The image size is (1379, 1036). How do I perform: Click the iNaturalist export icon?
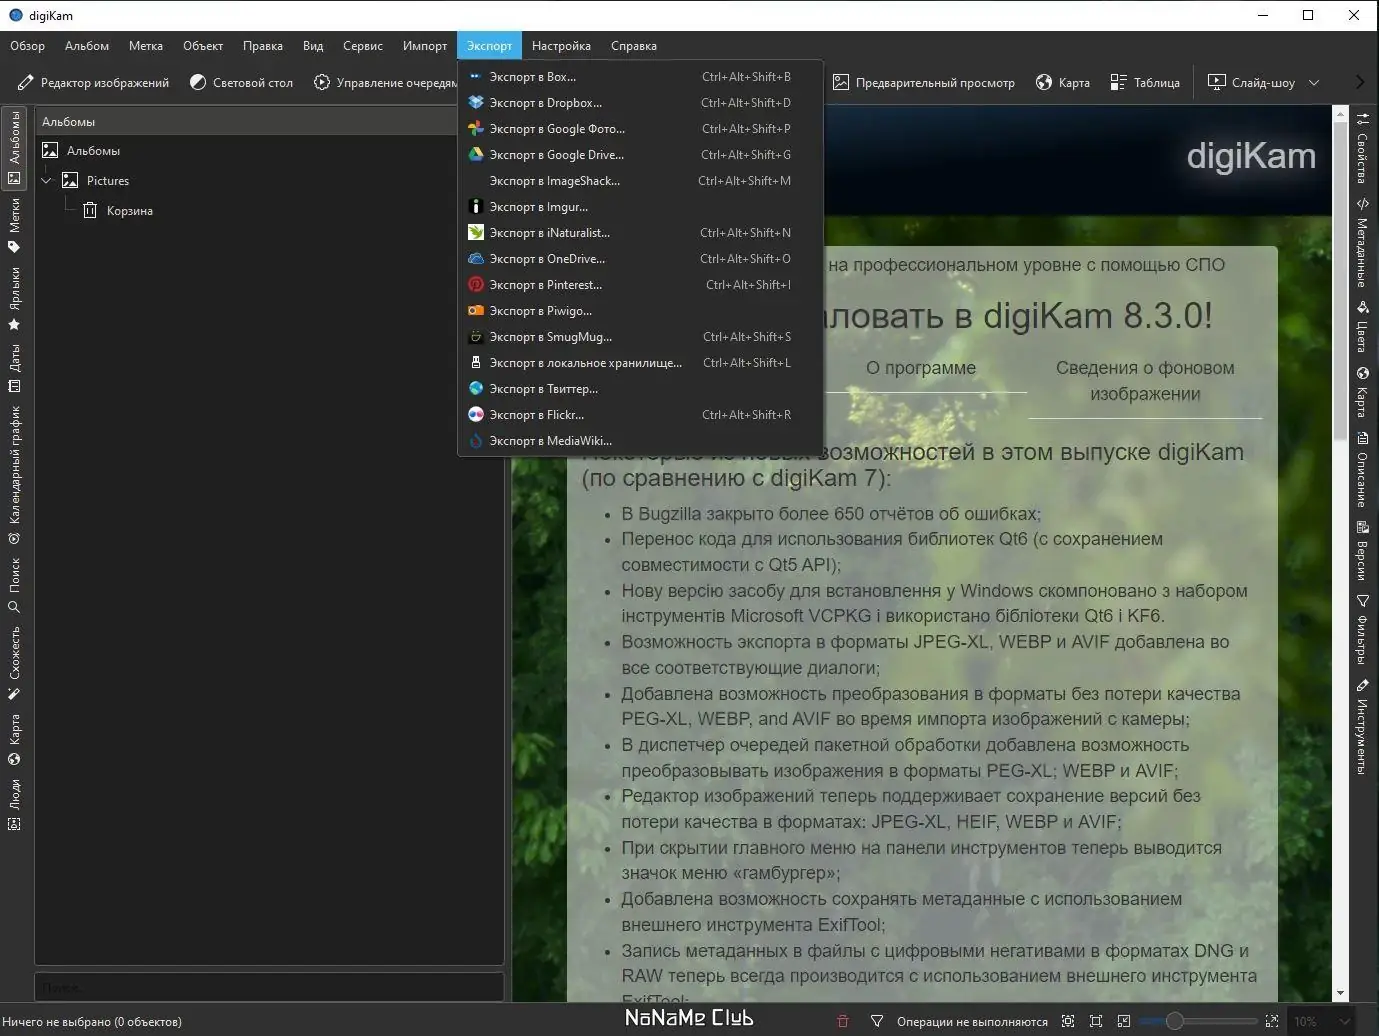point(476,232)
